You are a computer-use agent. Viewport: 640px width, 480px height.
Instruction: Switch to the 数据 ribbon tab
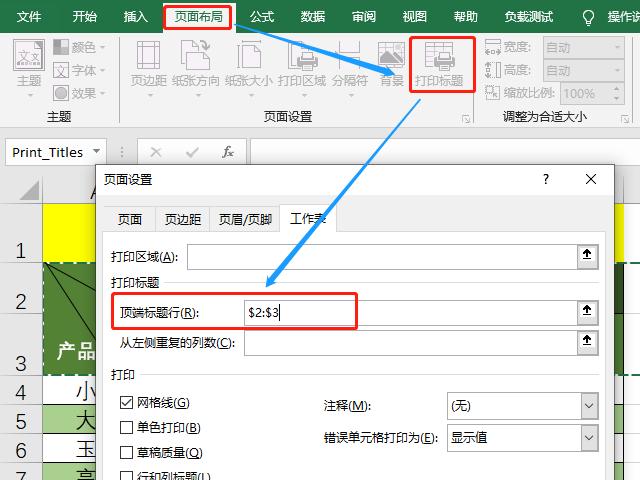pyautogui.click(x=313, y=17)
